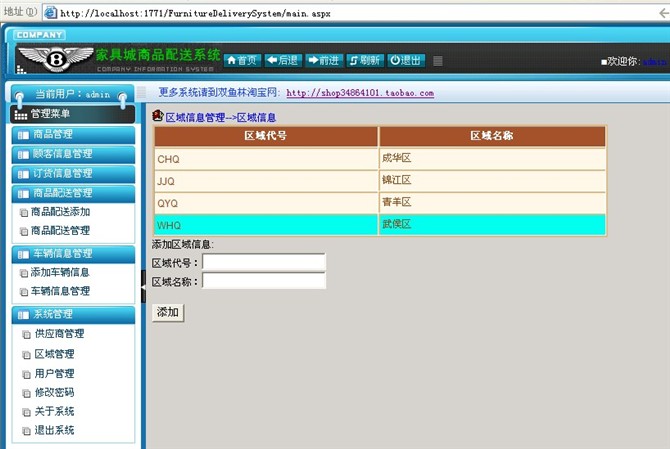Click the 后退 back button
This screenshot has height=449, width=670.
[283, 60]
